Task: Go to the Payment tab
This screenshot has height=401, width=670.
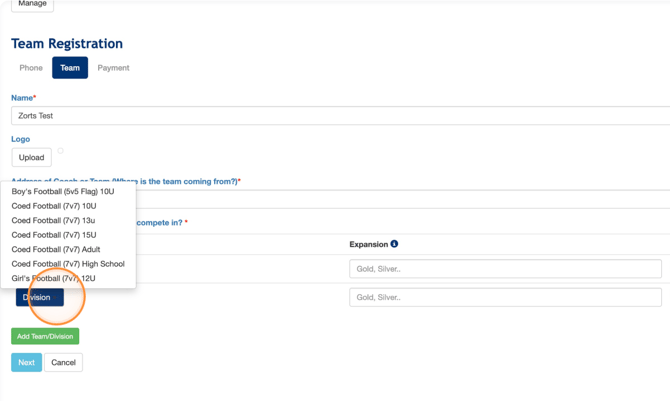Action: pyautogui.click(x=113, y=68)
